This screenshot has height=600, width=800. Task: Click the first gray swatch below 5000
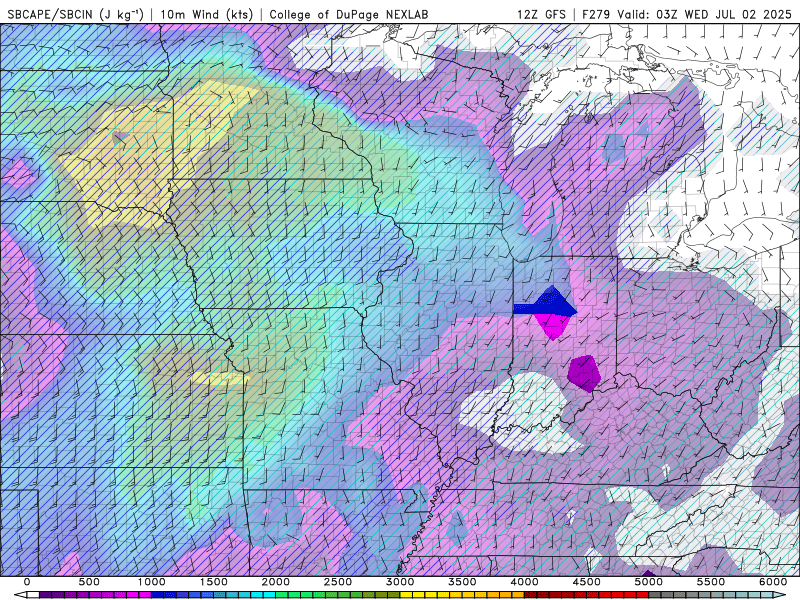[655, 595]
